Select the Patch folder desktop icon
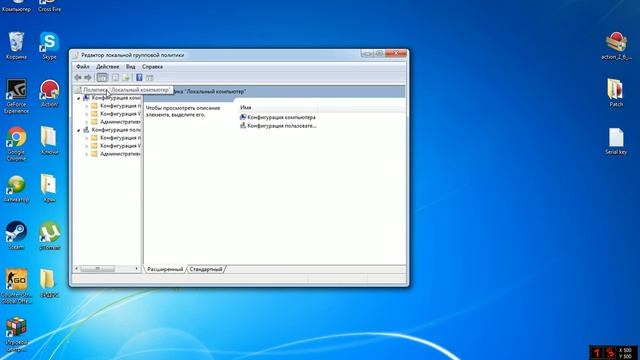The image size is (640, 360). point(616,93)
